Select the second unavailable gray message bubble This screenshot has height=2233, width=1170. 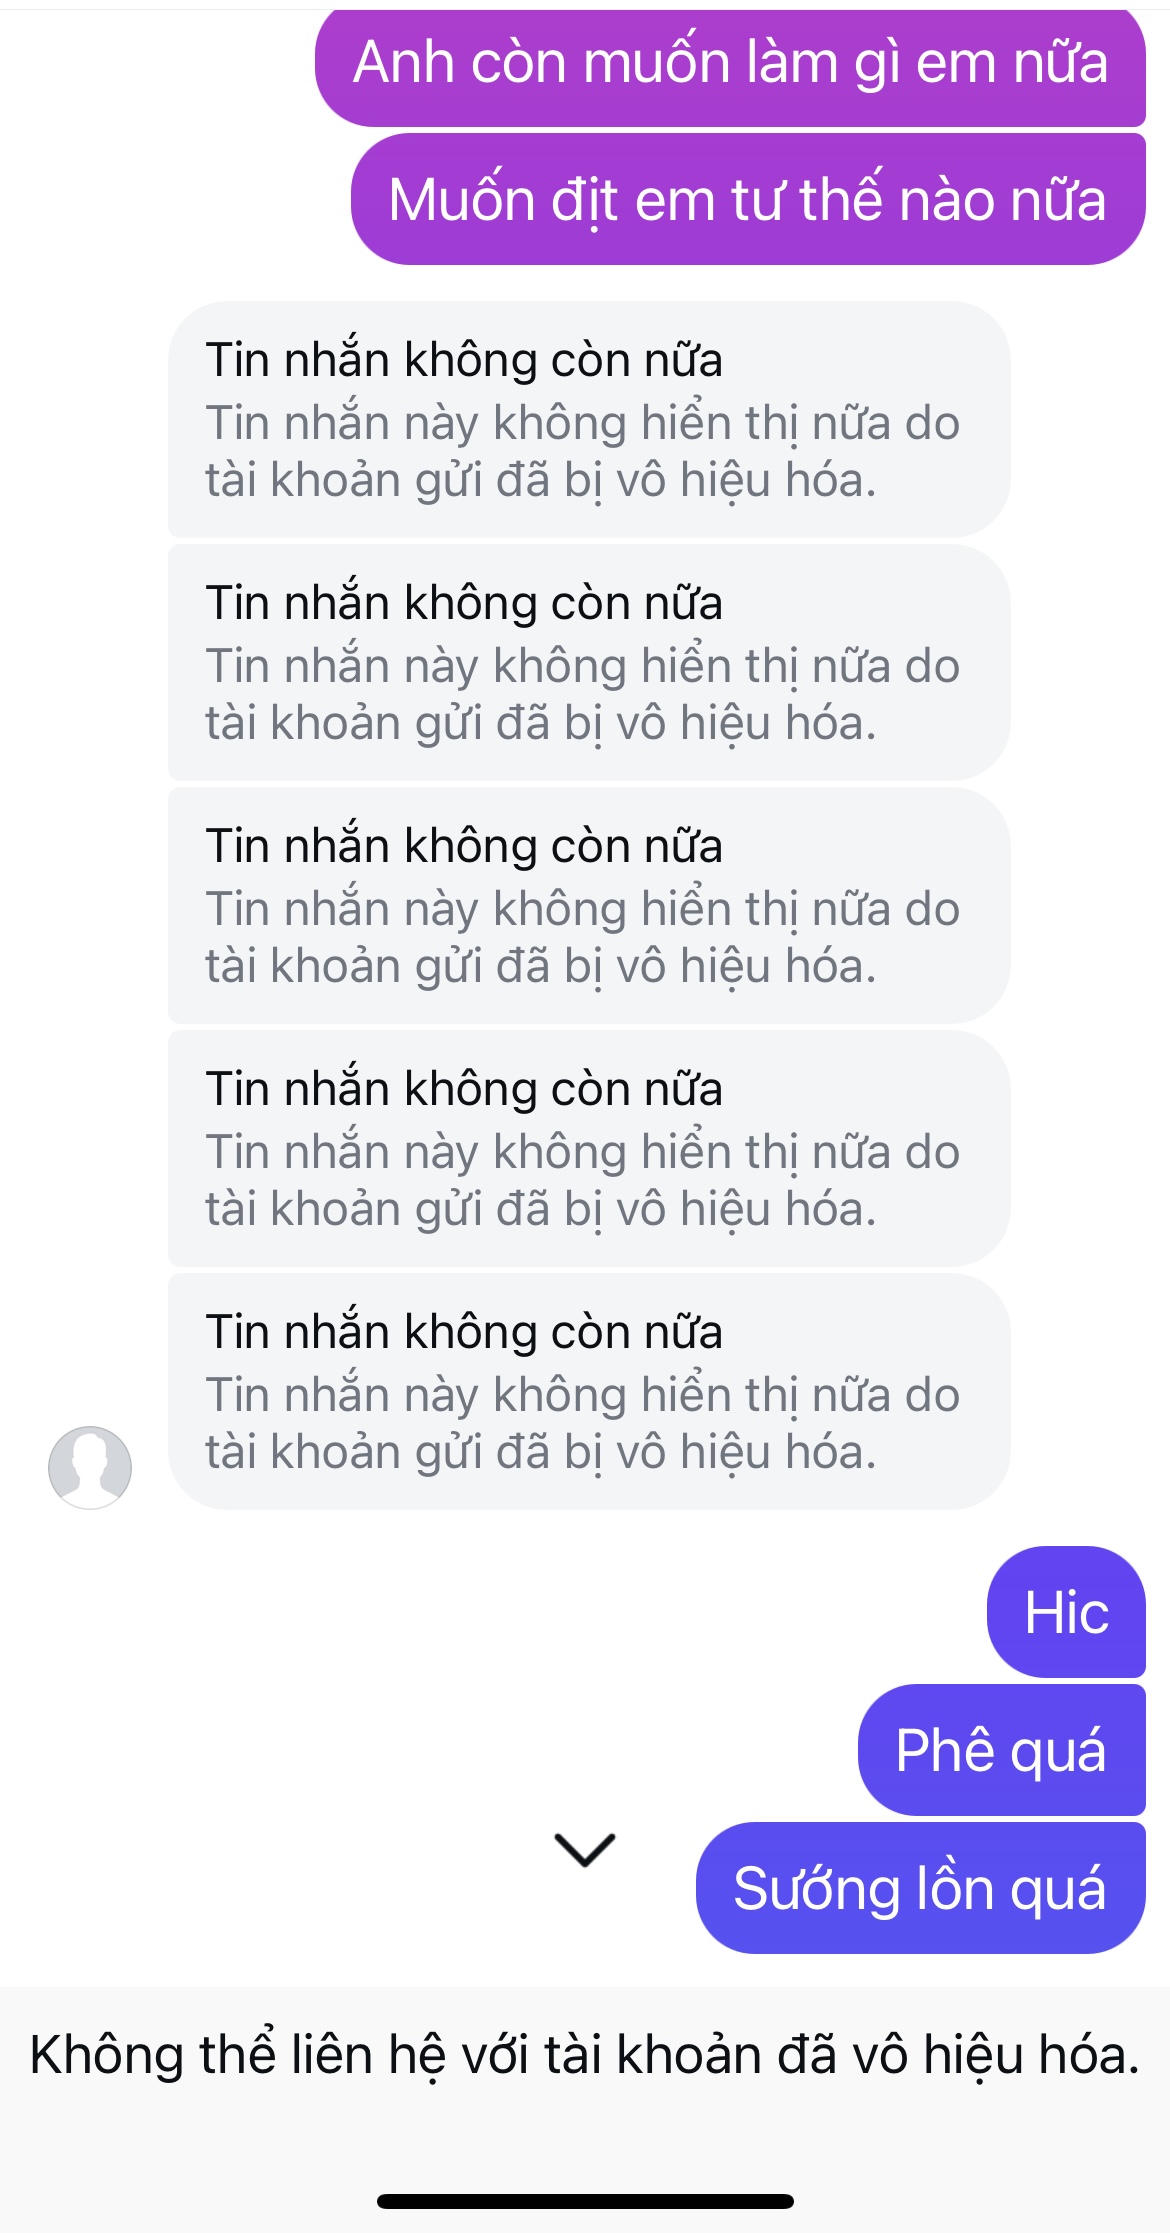[x=588, y=662]
